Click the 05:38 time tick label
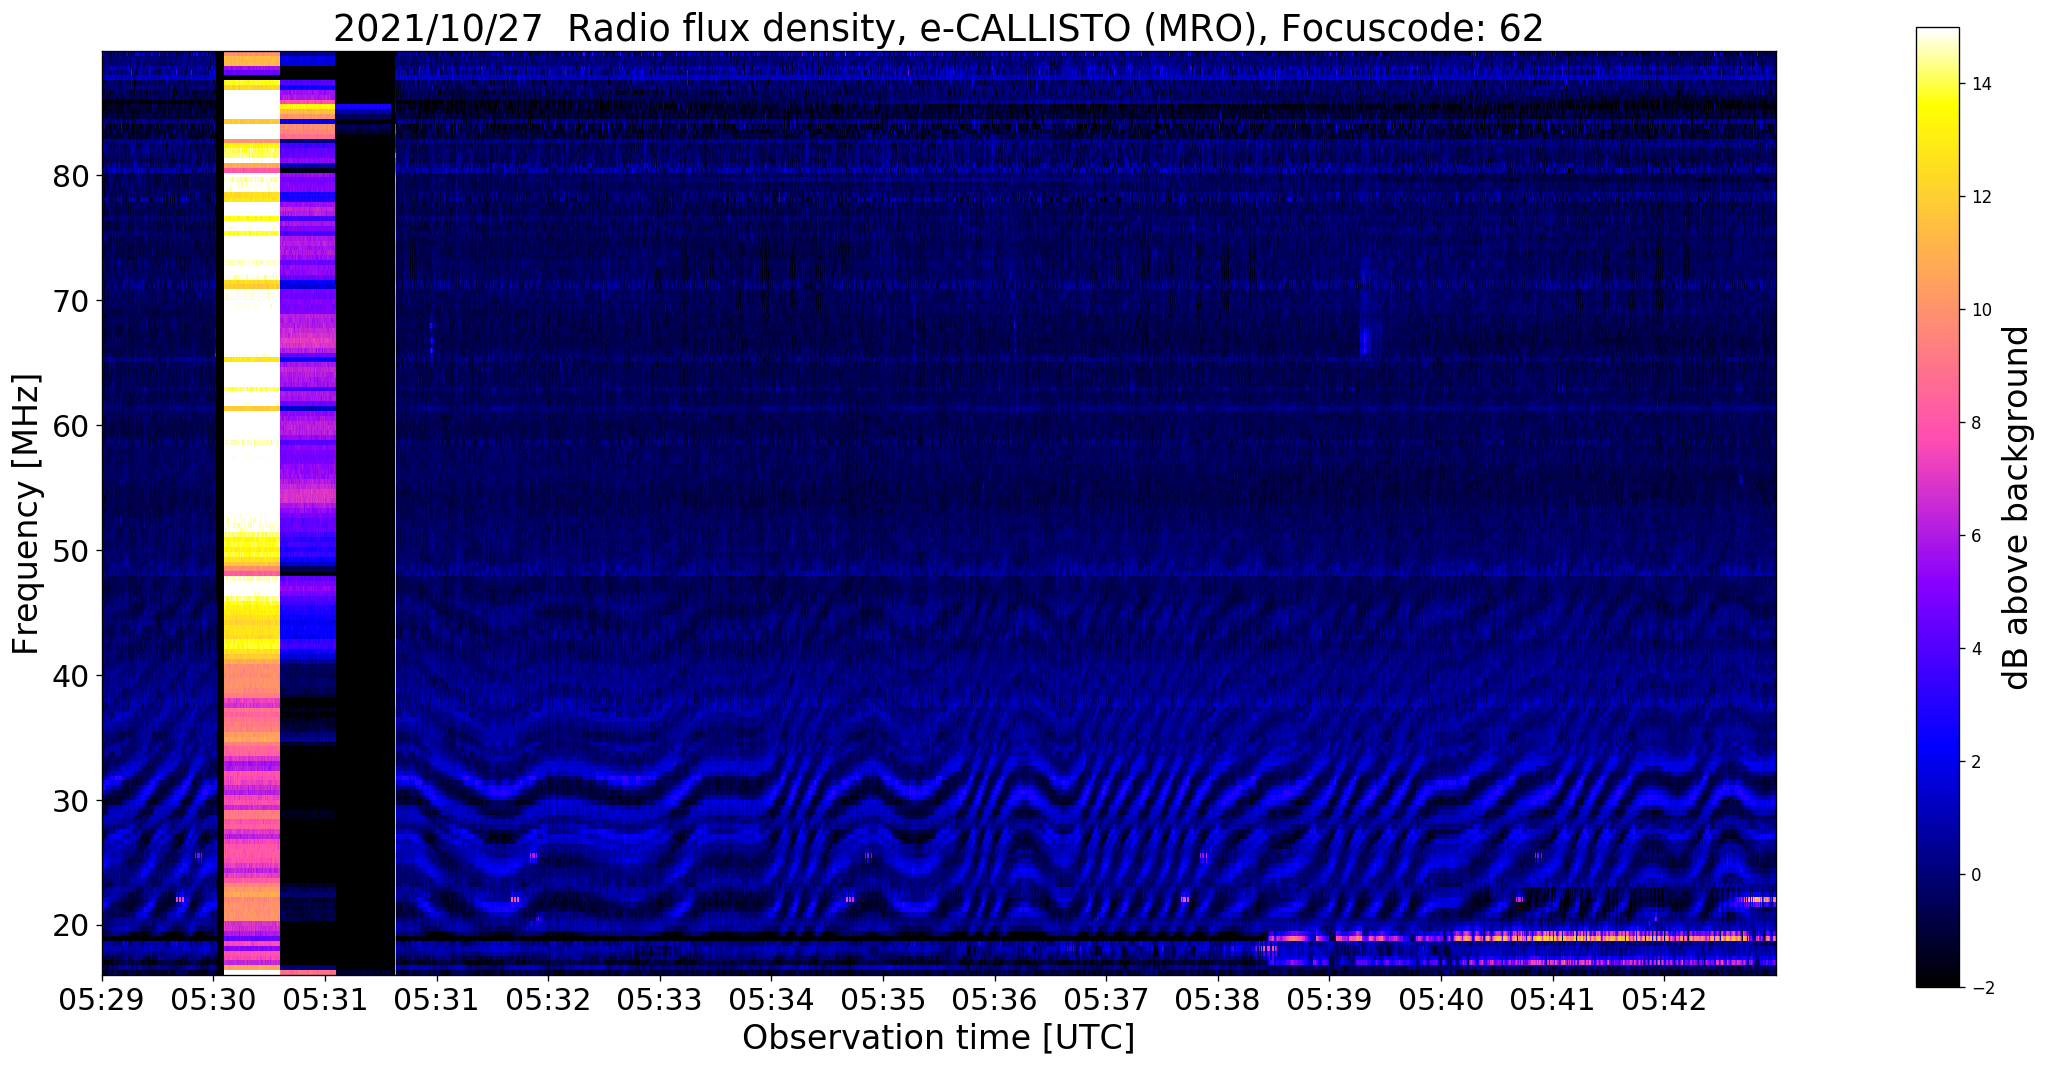Screen dimensions: 2047x1067 point(1218,1000)
